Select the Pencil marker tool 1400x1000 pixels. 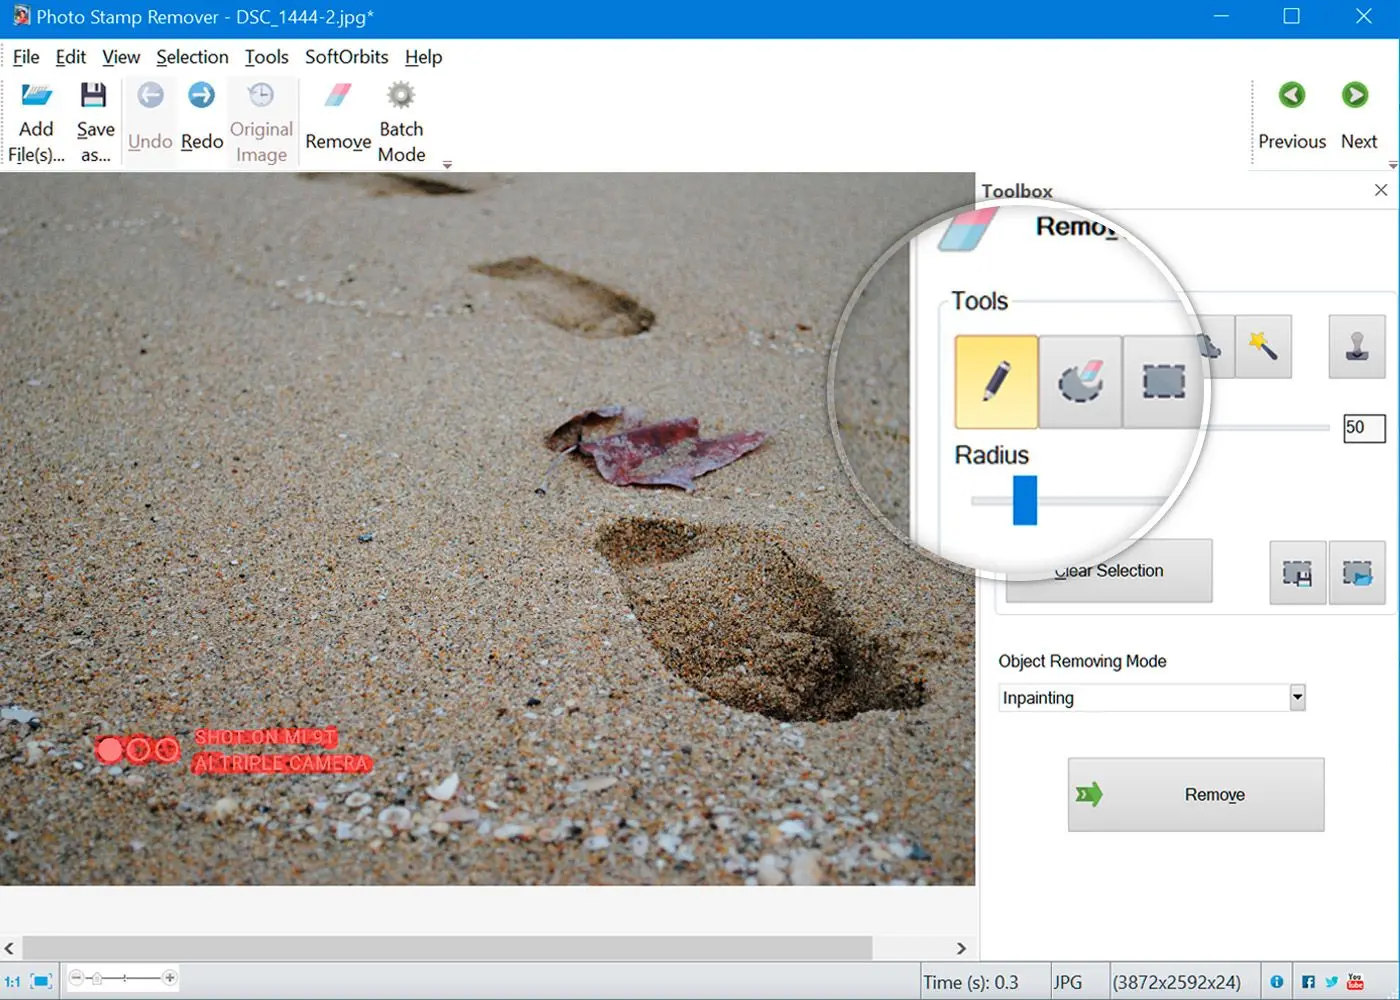point(996,382)
